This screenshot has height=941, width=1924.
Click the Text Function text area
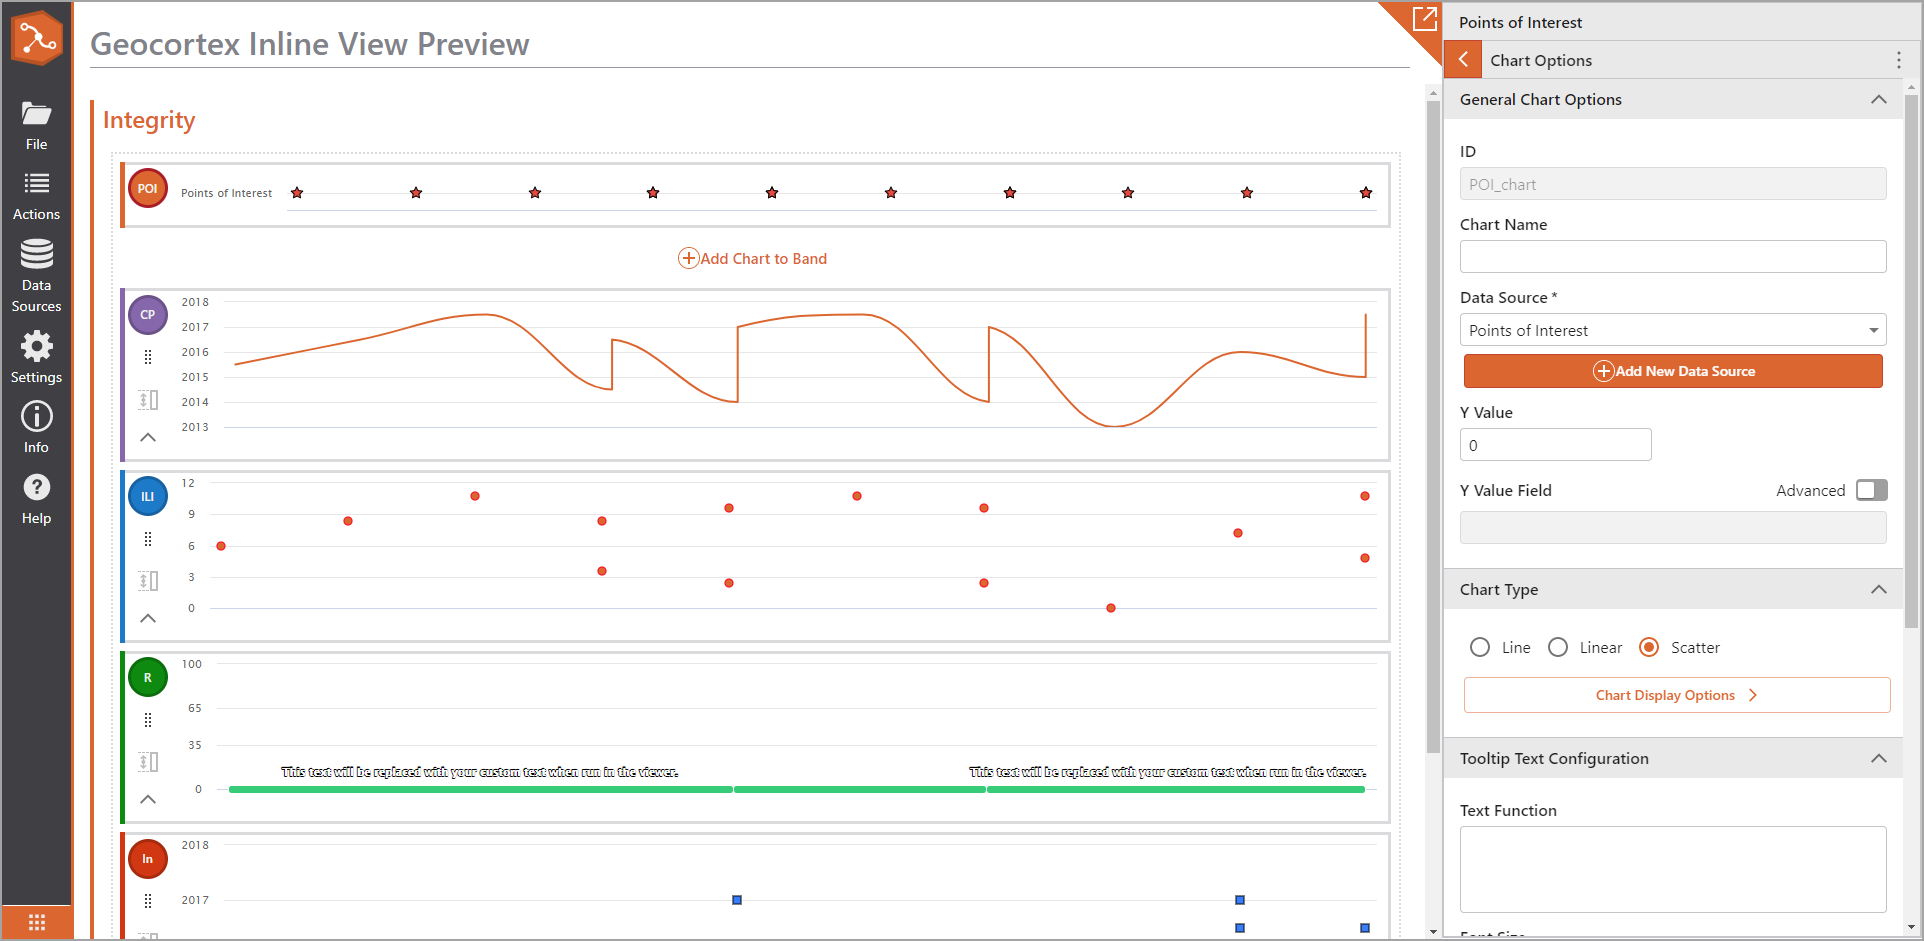[1673, 869]
